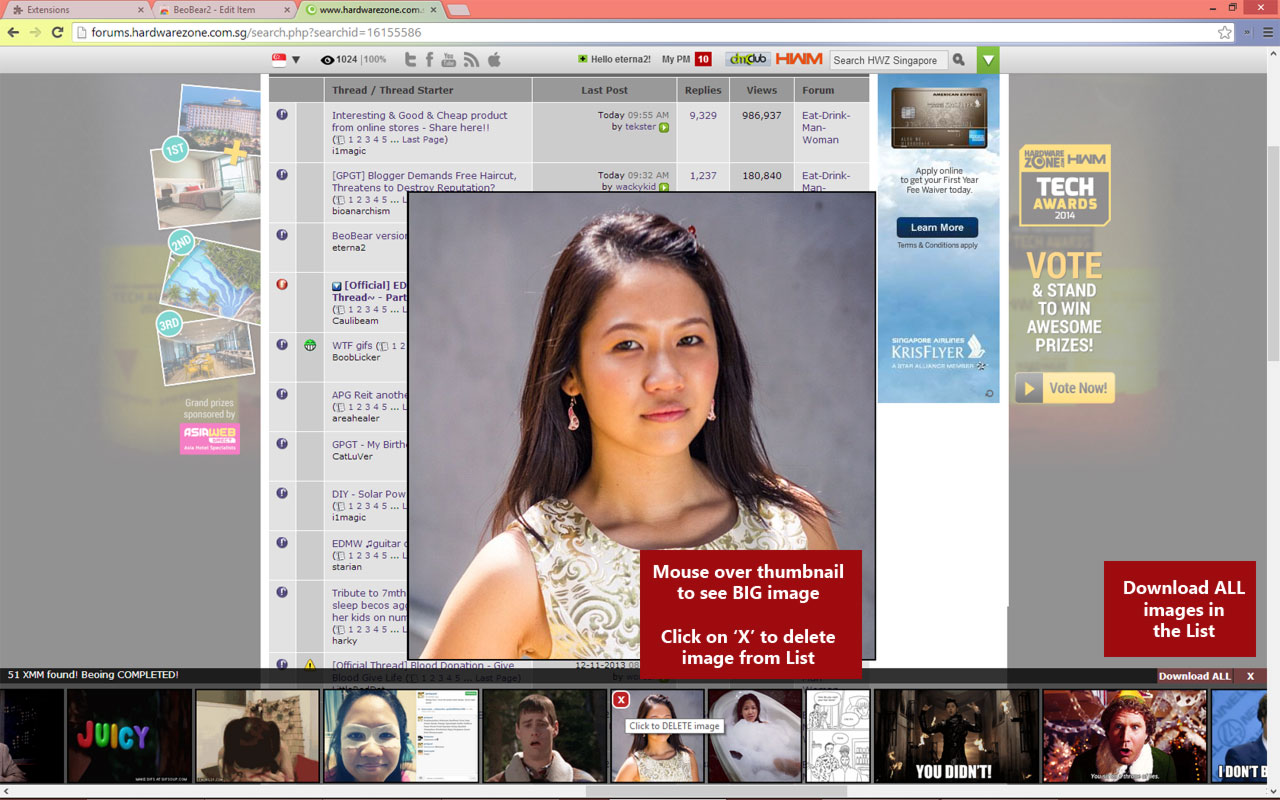Viewport: 1280px width, 800px height.
Task: Click the green smiley icon beside WTF gifs
Action: coord(310,345)
